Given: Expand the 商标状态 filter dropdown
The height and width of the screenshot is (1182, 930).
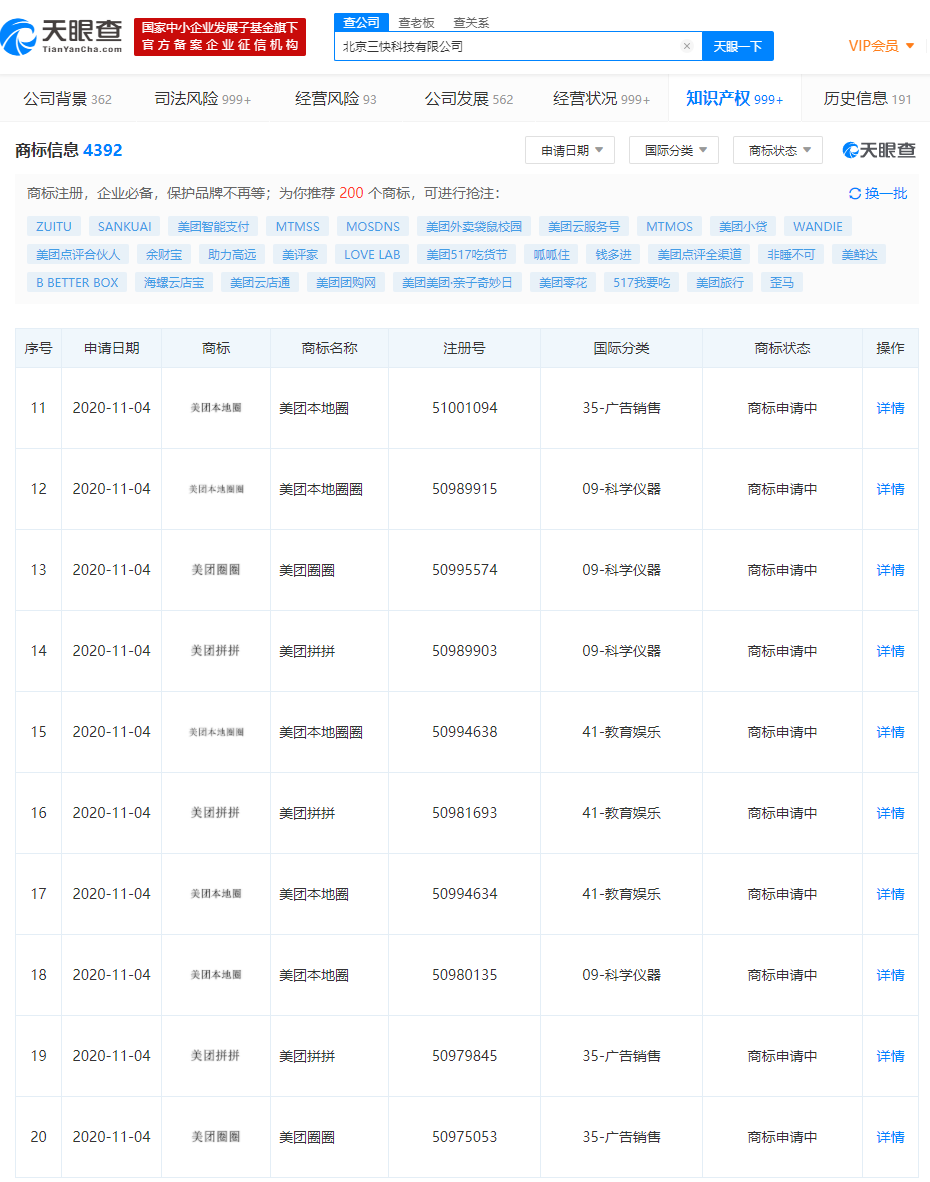Looking at the screenshot, I should [777, 150].
